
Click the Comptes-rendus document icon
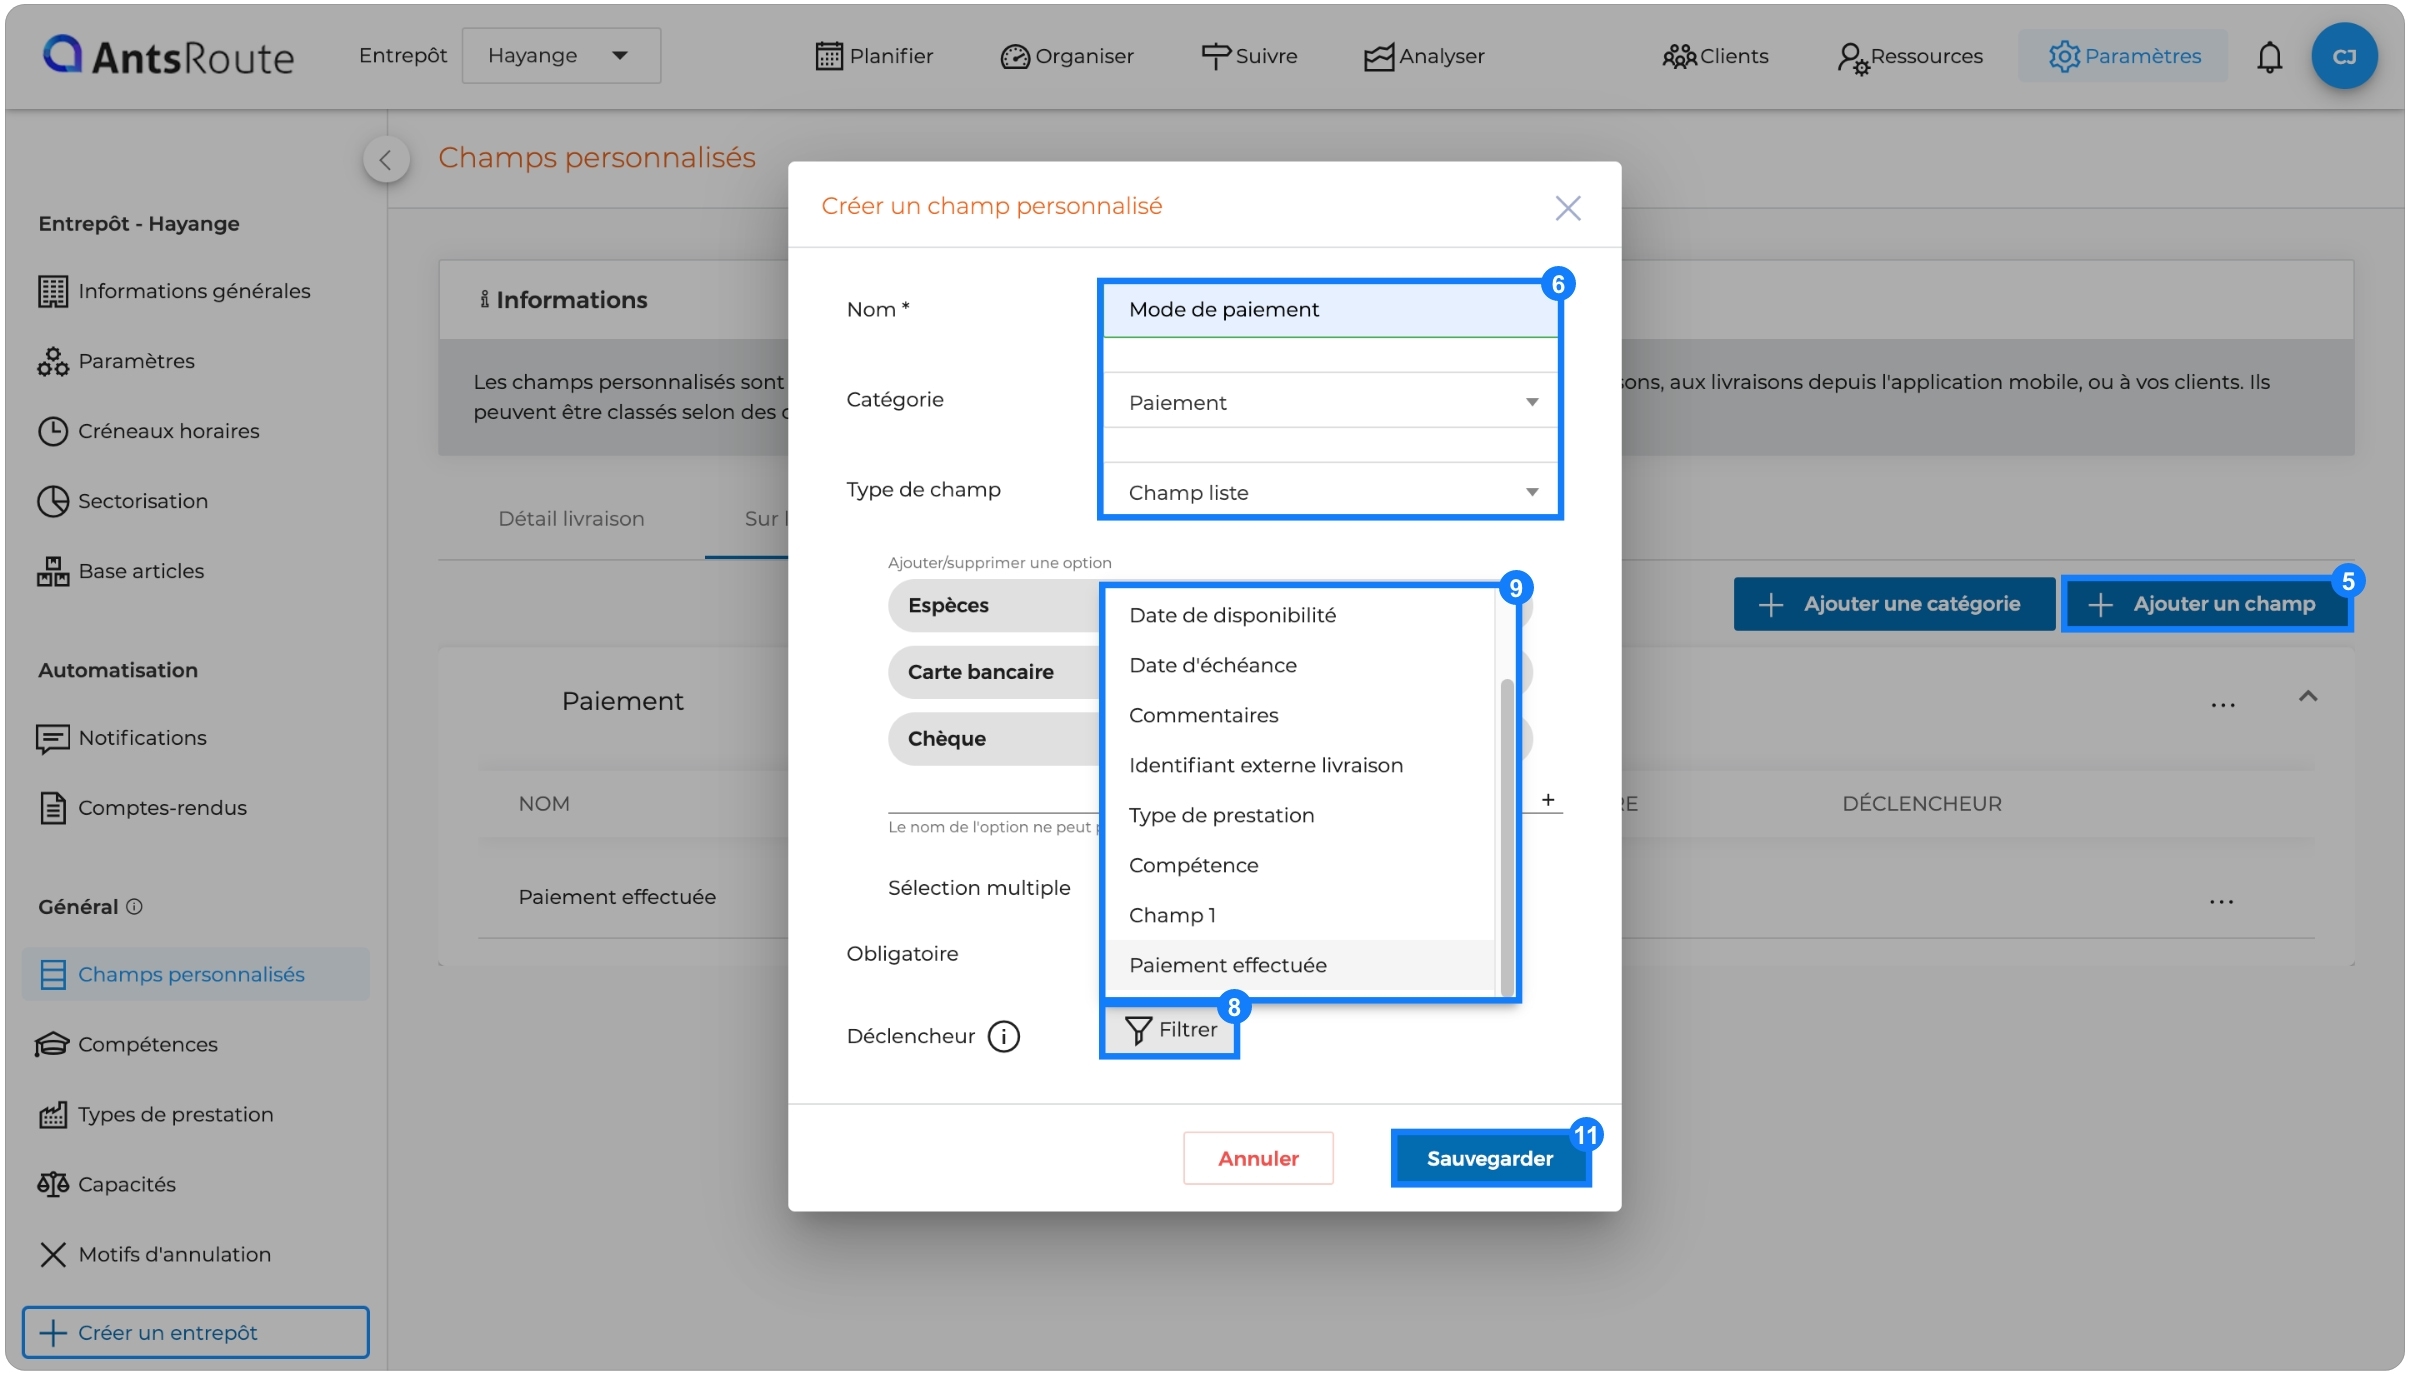click(53, 808)
